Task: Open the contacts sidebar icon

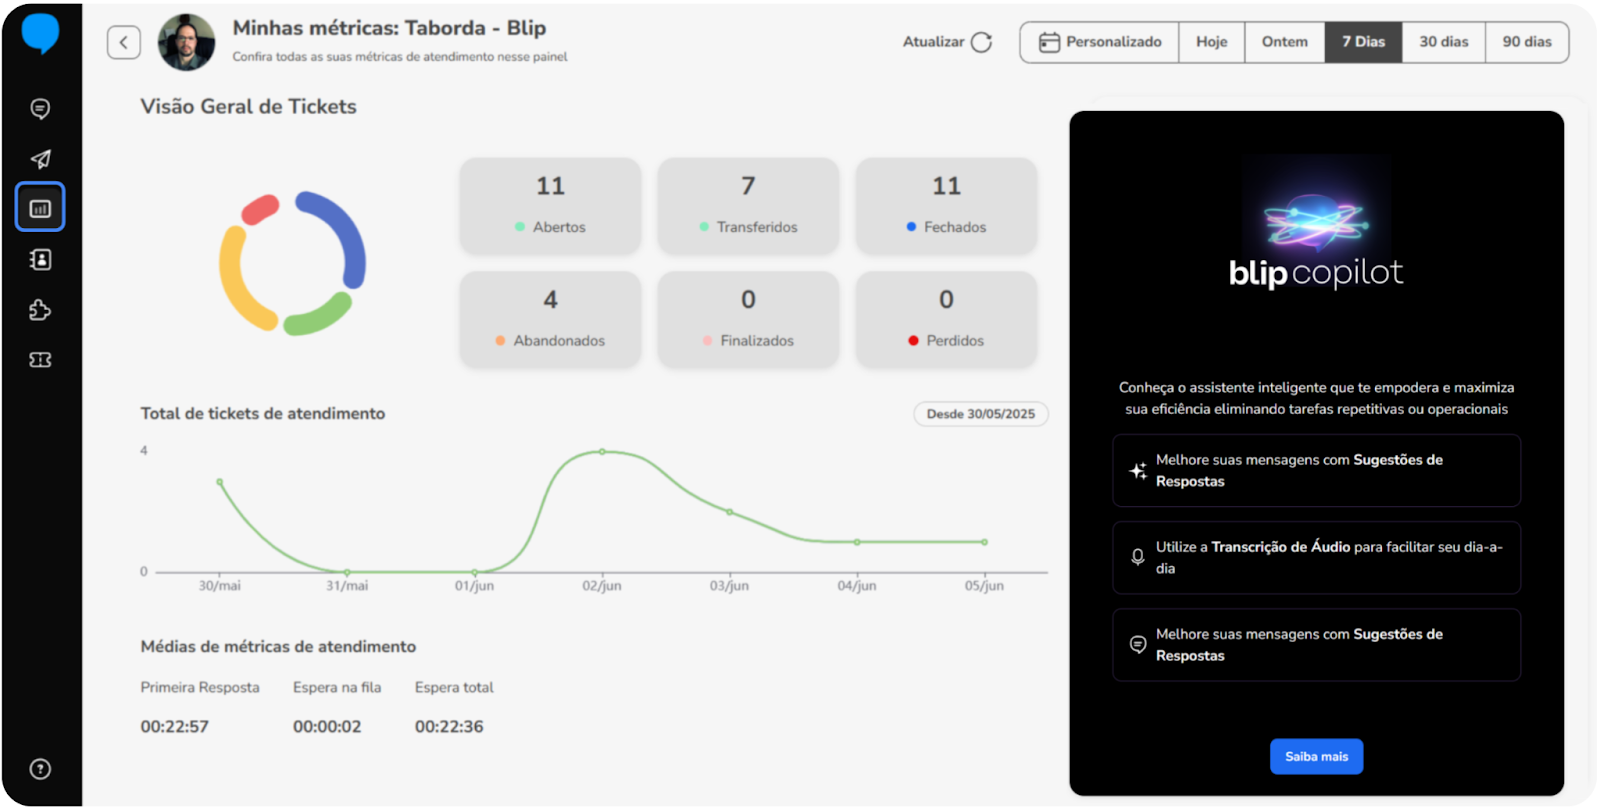Action: tap(40, 260)
